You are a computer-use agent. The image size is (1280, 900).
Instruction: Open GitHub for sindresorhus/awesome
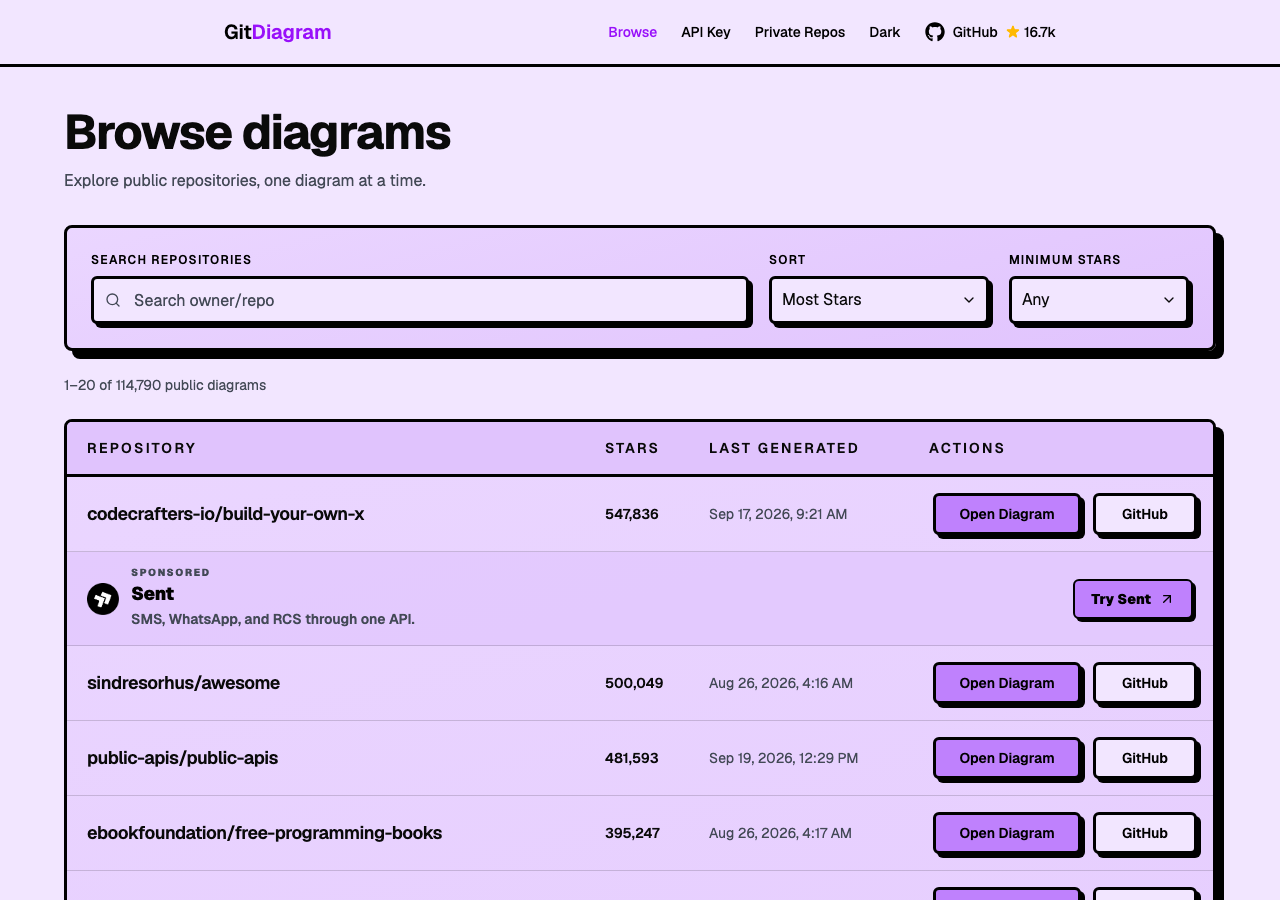click(1145, 683)
